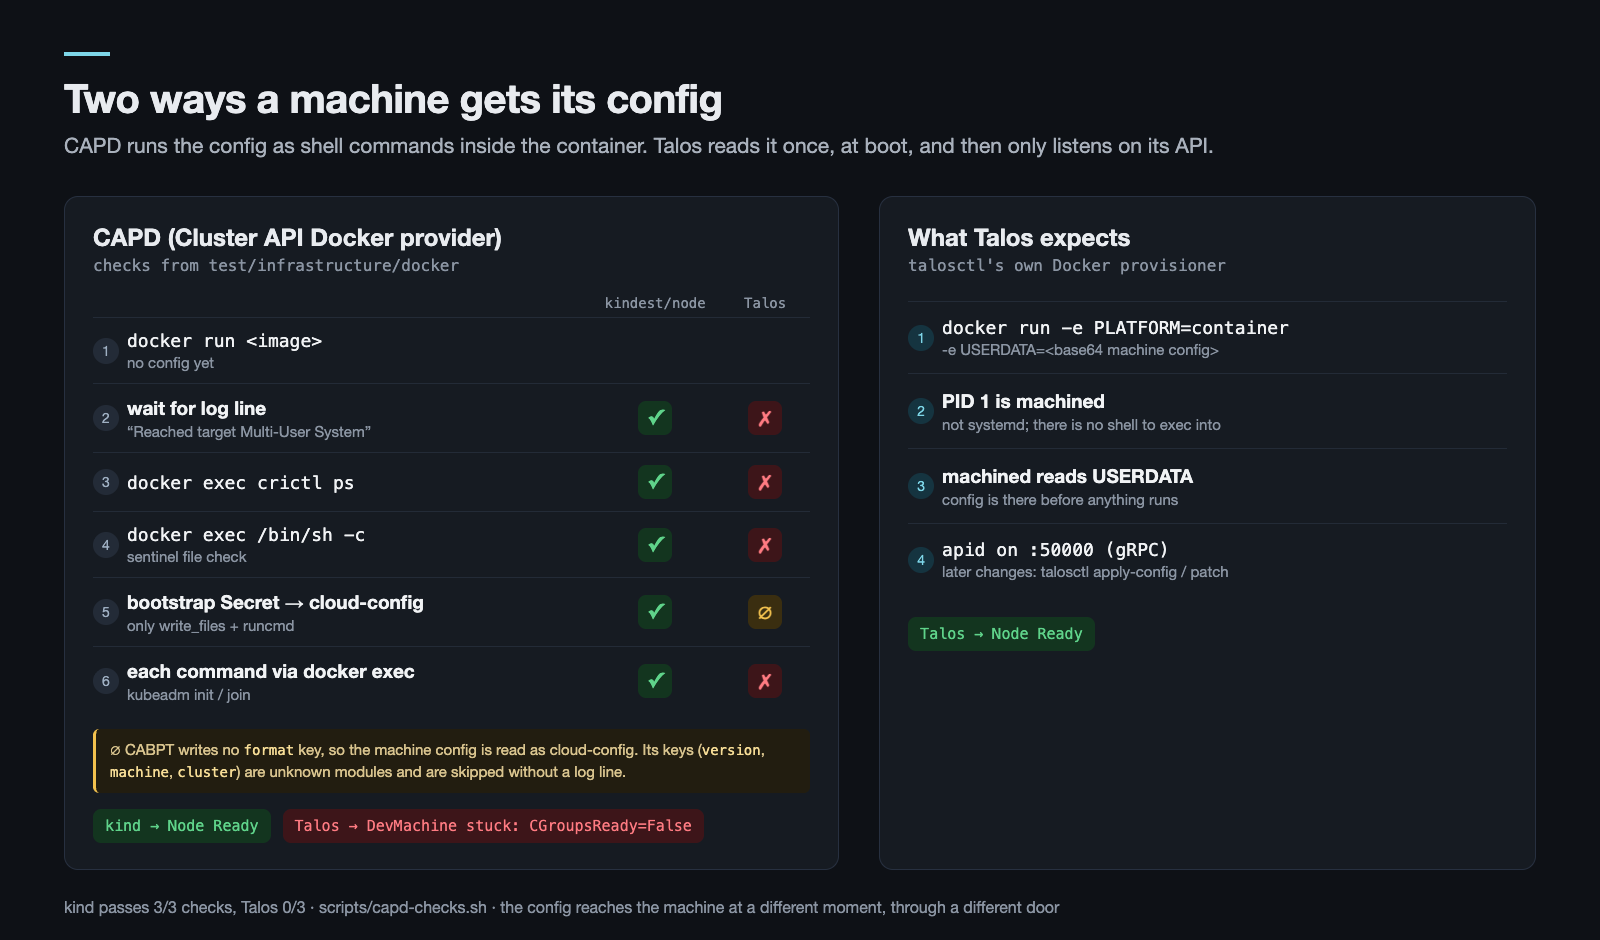
Task: Click the green check for docker exec crictl ps
Action: point(655,482)
